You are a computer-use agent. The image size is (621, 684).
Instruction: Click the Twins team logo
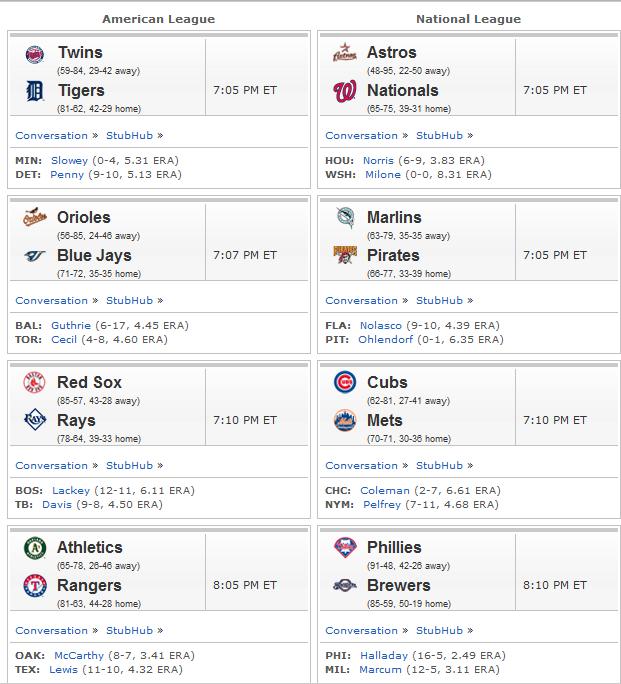pyautogui.click(x=35, y=55)
